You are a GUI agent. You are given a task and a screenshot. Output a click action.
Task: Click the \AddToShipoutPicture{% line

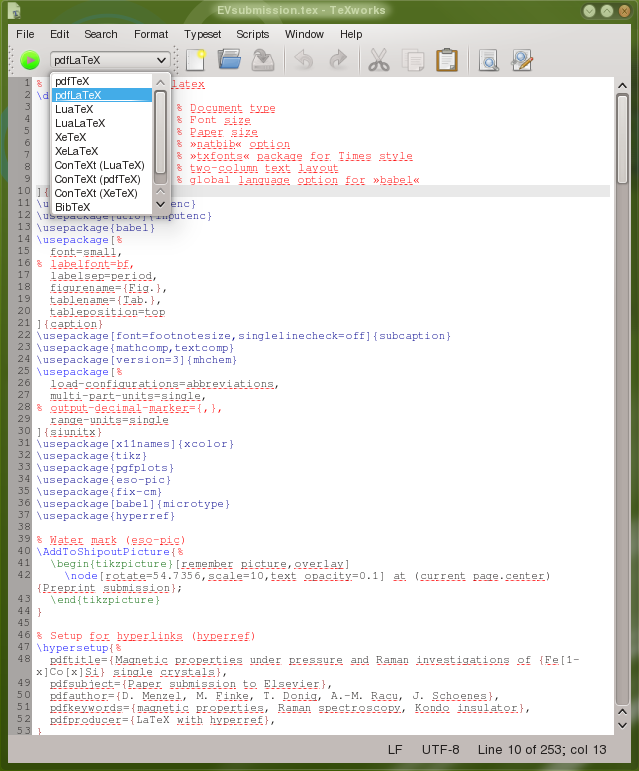click(110, 552)
